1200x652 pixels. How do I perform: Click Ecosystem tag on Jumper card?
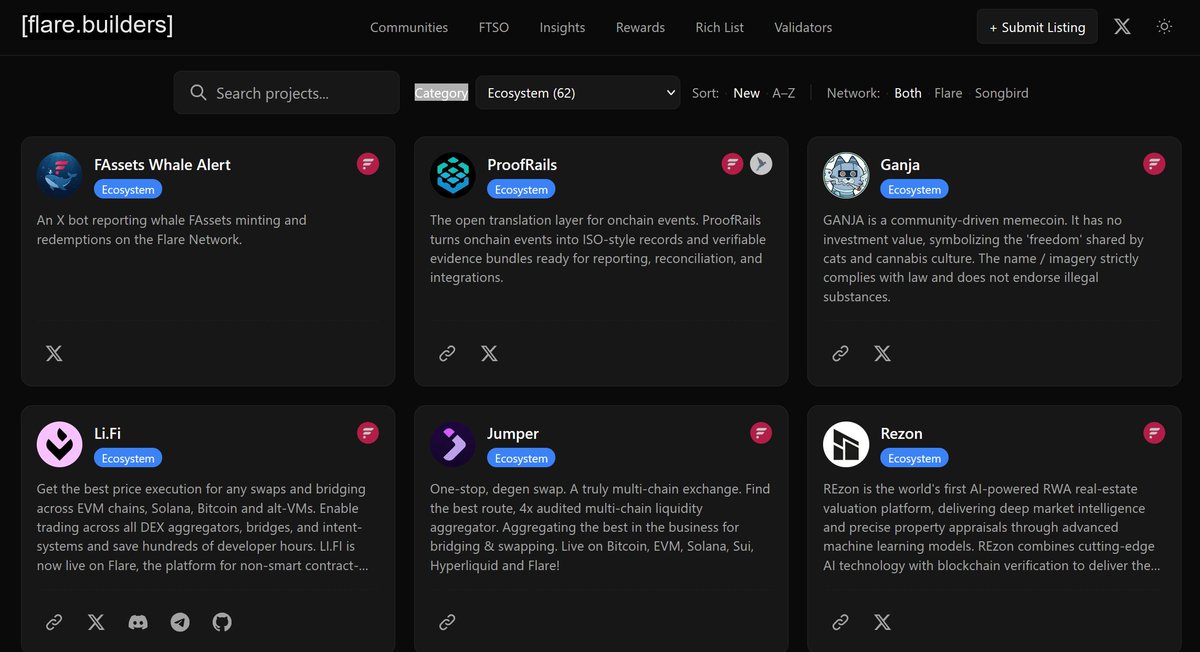521,458
